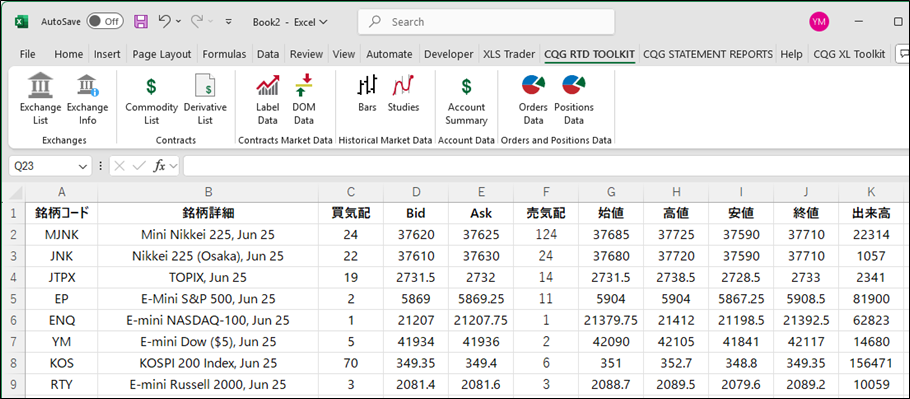Switch to the Developer tab

[449, 54]
